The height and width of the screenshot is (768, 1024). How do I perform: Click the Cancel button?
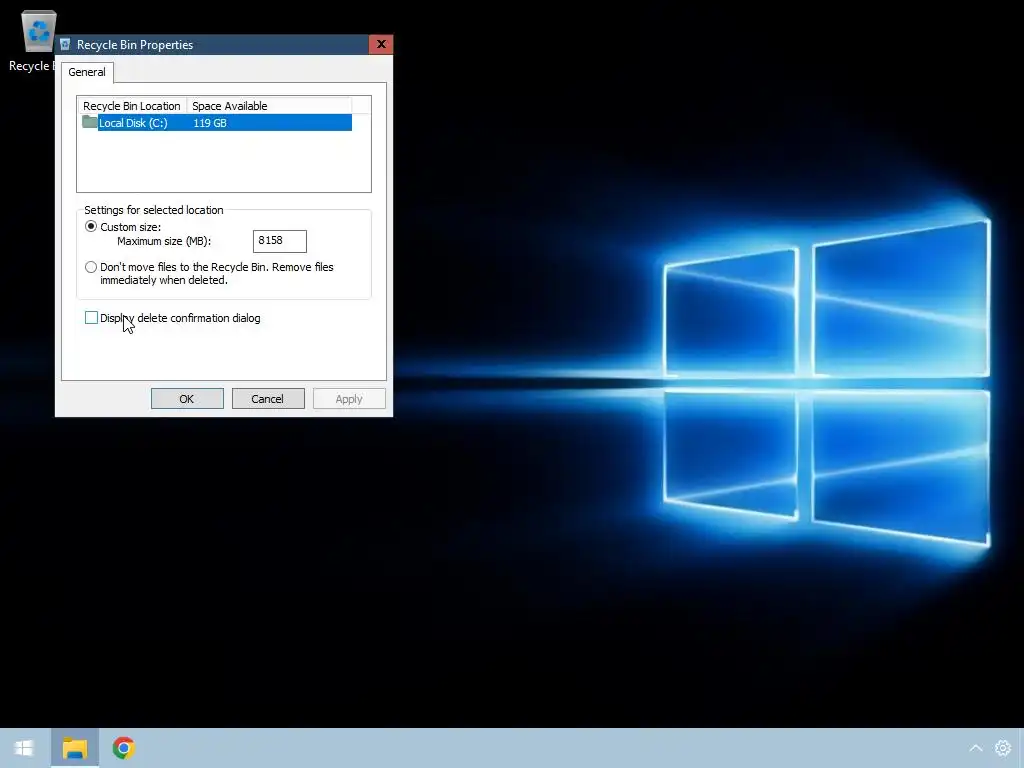click(268, 399)
